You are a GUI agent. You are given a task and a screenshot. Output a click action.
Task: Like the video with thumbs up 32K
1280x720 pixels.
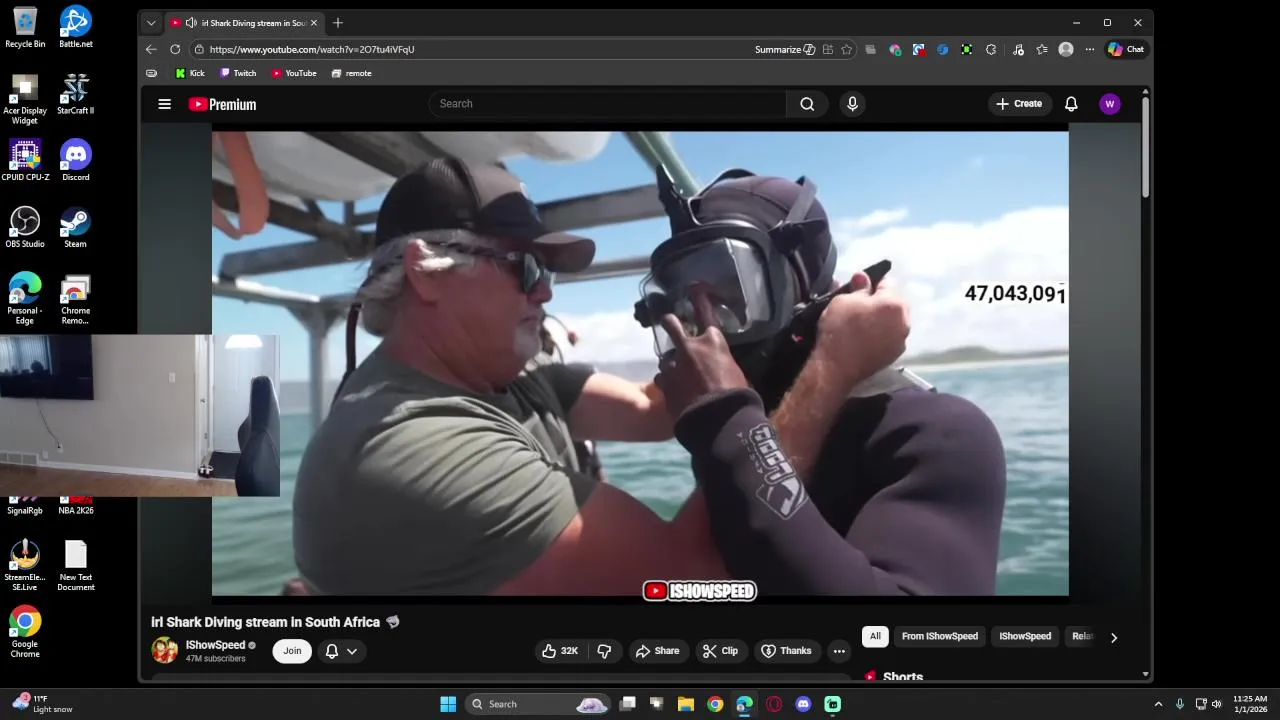coord(560,651)
